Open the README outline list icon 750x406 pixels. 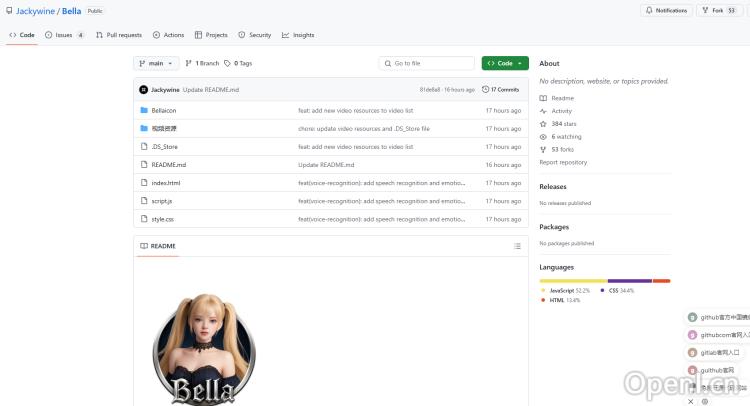pos(517,246)
